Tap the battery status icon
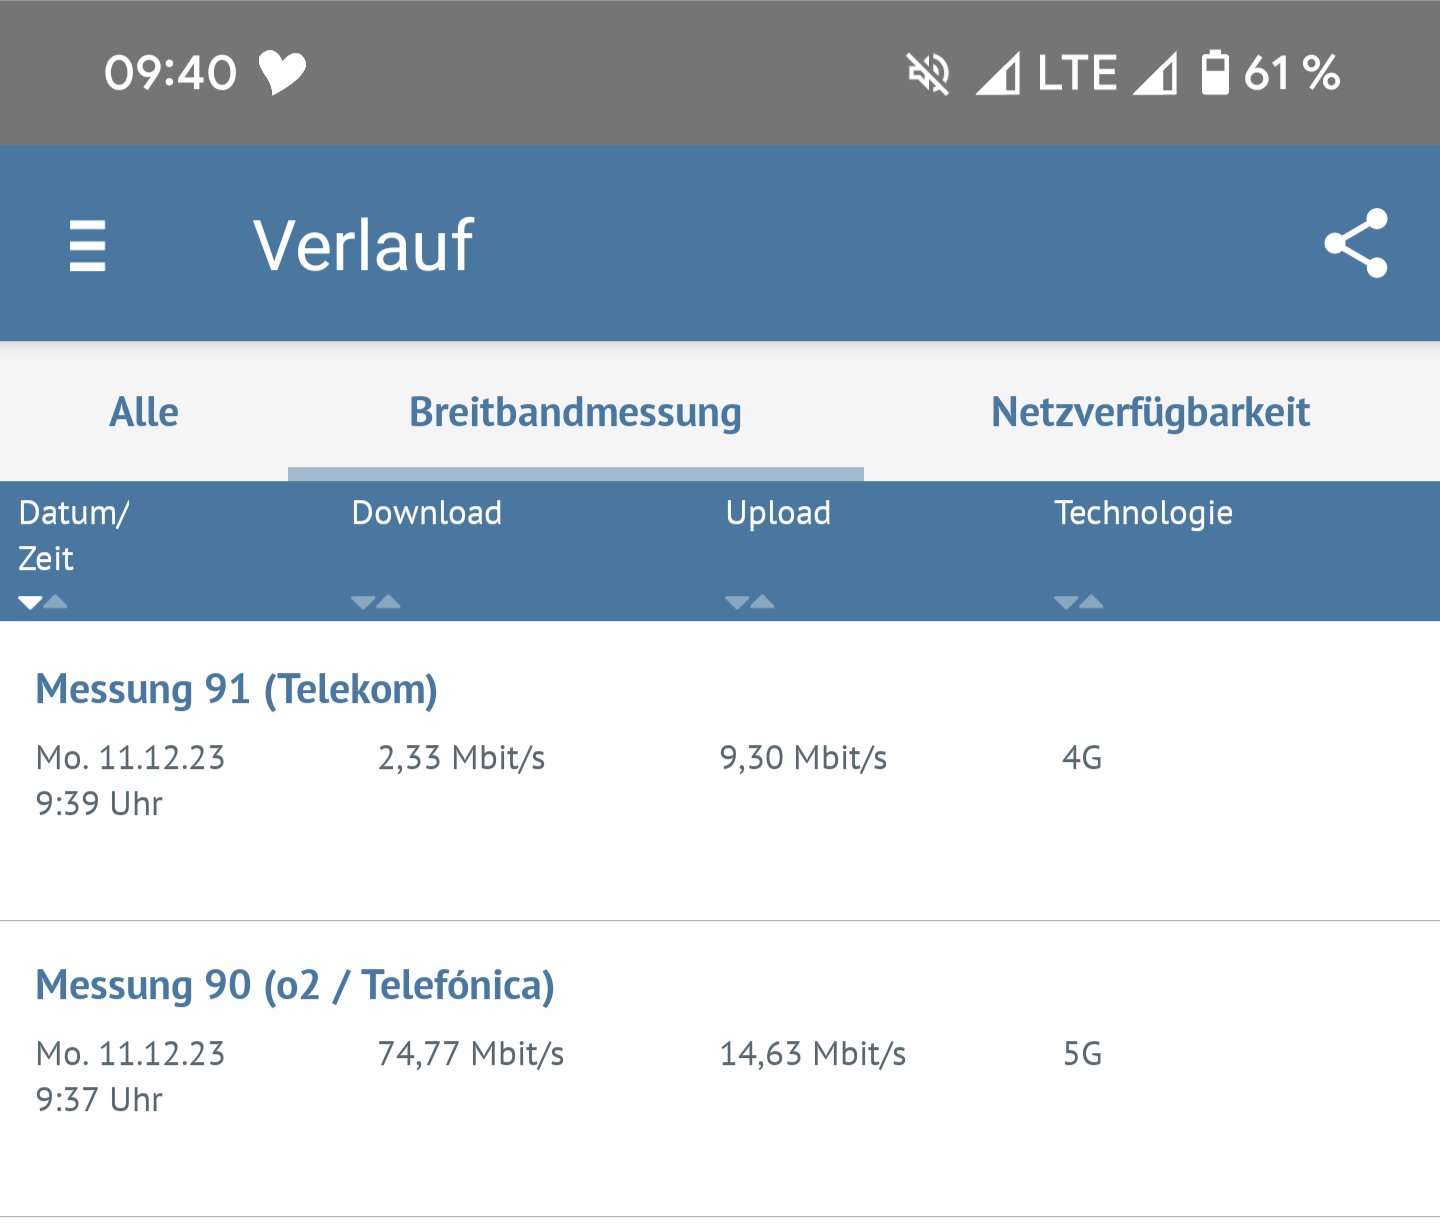The width and height of the screenshot is (1440, 1225). point(1215,73)
